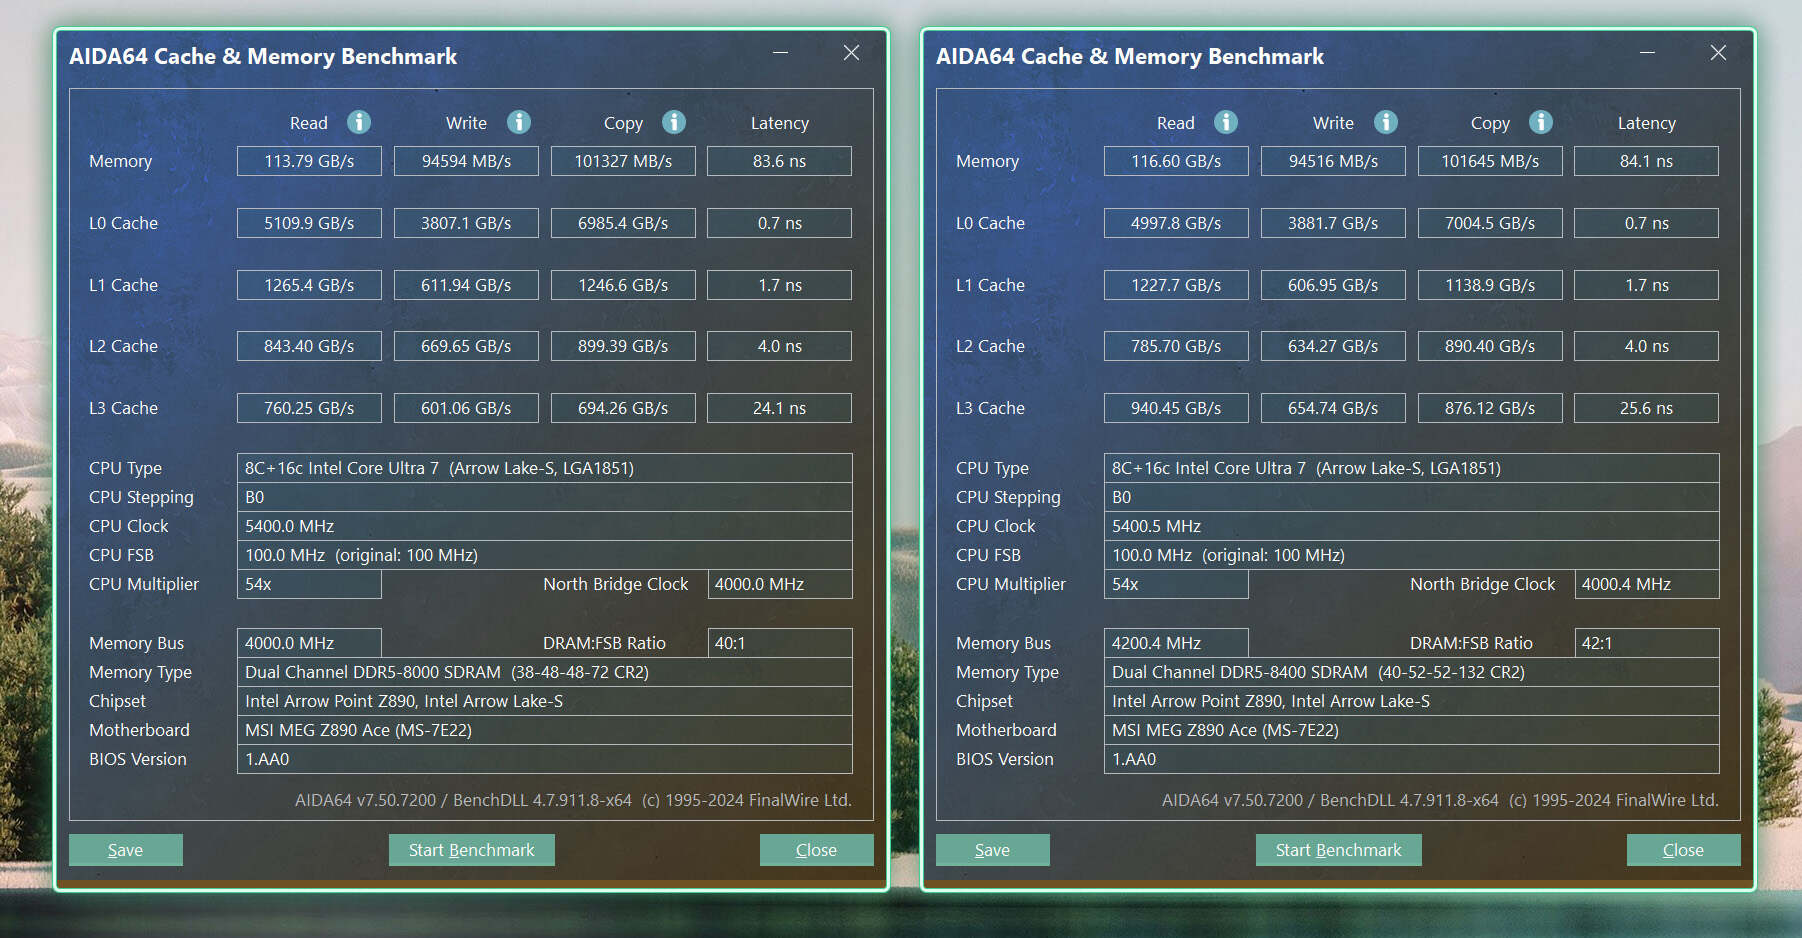Select the L1 cache read value 1265.4 GB/s
The height and width of the screenshot is (938, 1802).
(x=309, y=285)
